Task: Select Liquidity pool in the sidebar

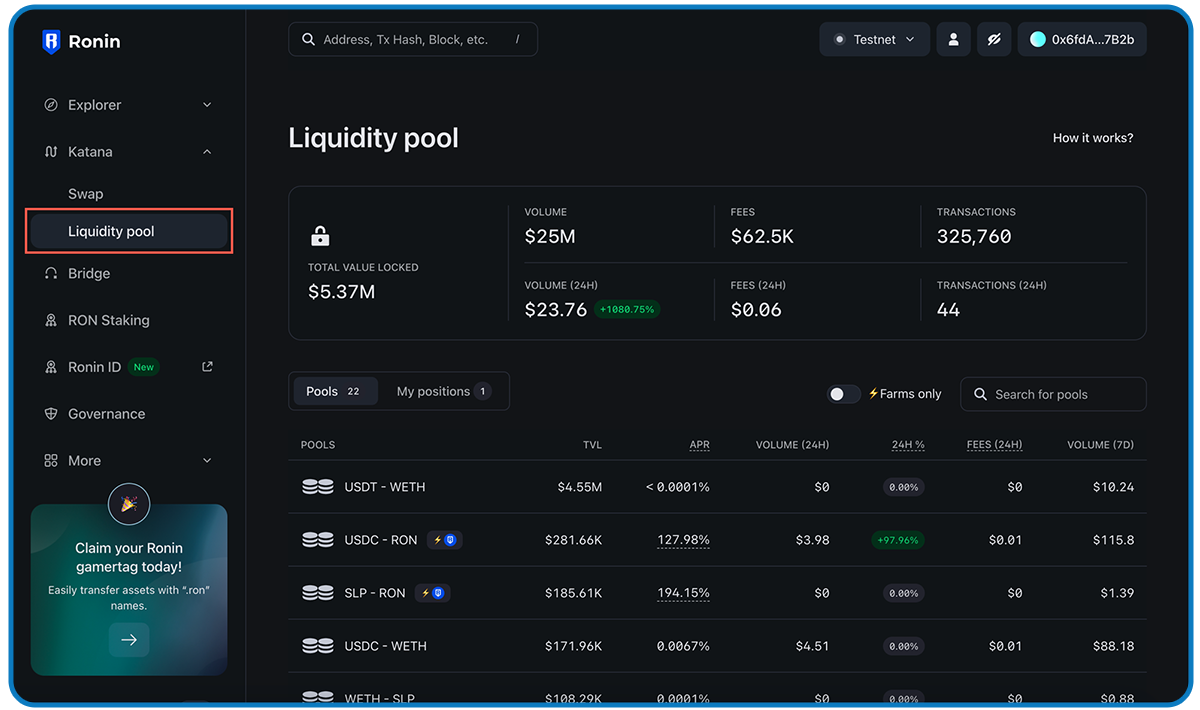Action: point(129,232)
